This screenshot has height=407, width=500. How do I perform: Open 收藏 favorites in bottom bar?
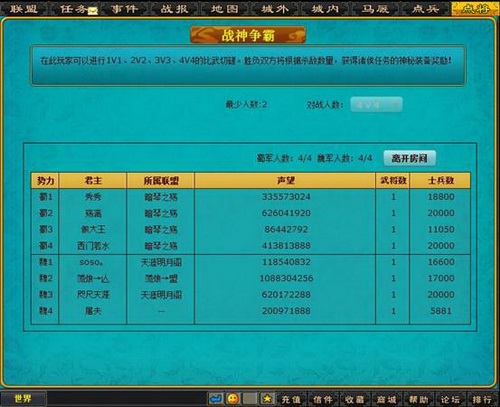click(x=355, y=399)
